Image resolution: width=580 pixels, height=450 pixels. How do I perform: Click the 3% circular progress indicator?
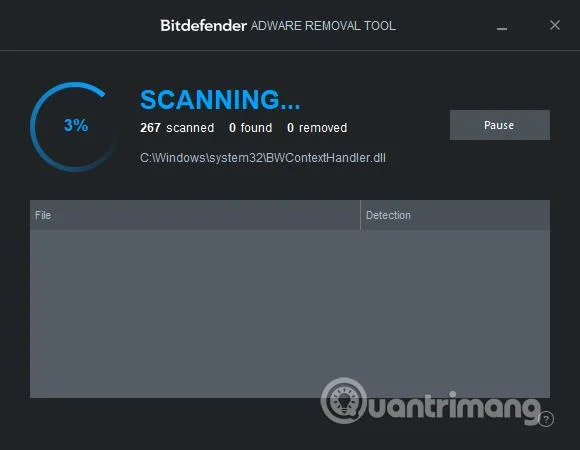click(x=76, y=126)
